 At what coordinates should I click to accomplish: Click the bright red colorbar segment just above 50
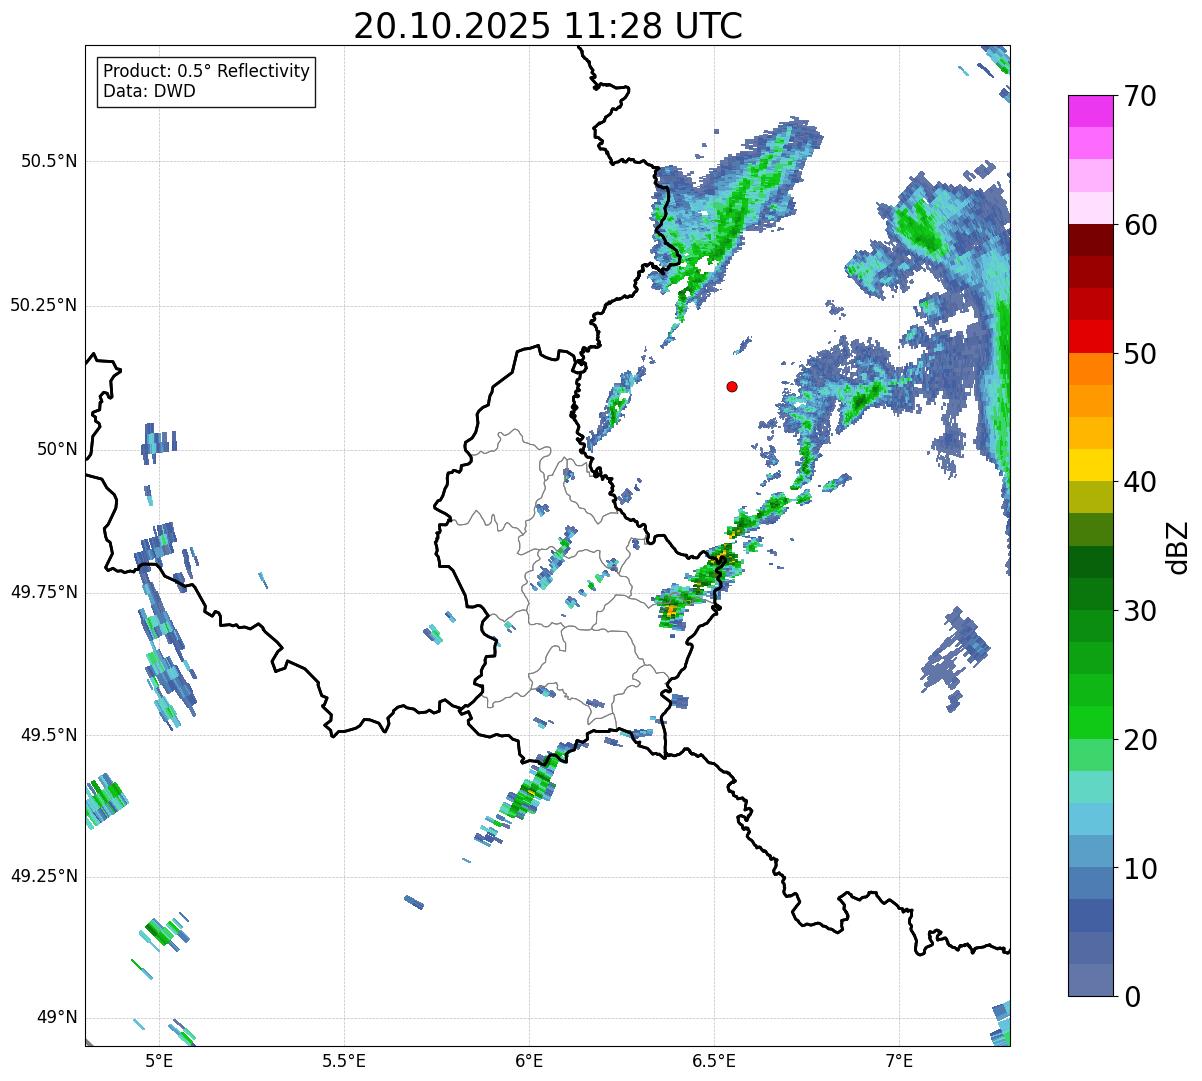click(x=1090, y=337)
